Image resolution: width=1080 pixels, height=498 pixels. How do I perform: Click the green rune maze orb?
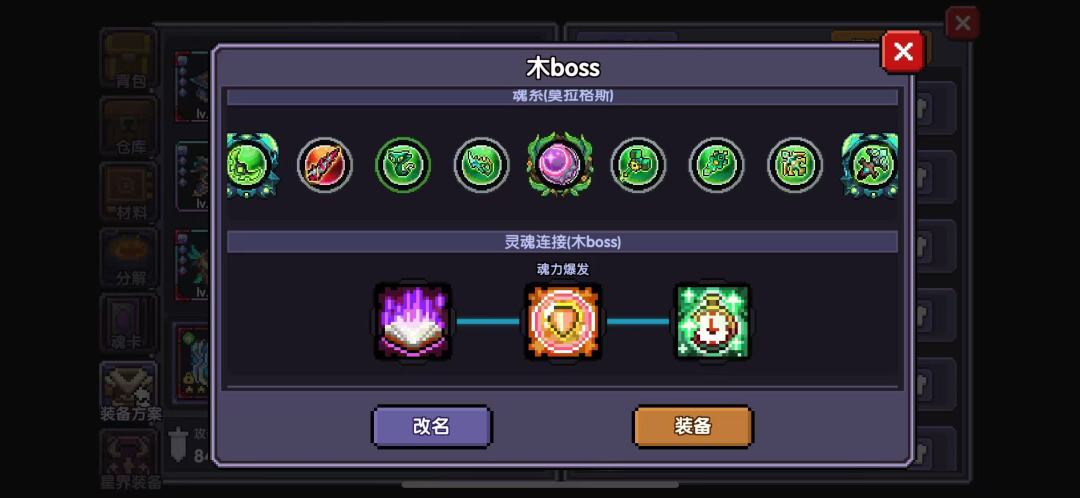pyautogui.click(x=795, y=165)
